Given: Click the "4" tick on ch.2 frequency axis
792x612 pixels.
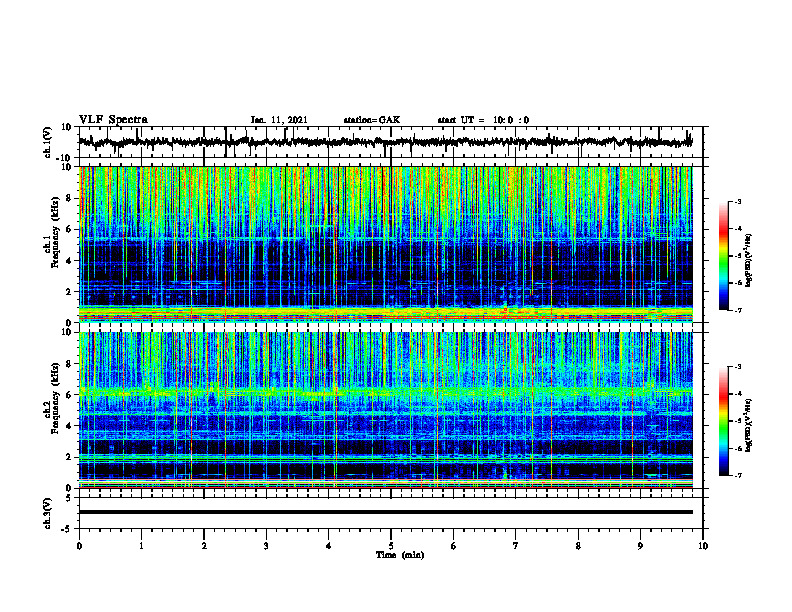Looking at the screenshot, I should pyautogui.click(x=70, y=426).
